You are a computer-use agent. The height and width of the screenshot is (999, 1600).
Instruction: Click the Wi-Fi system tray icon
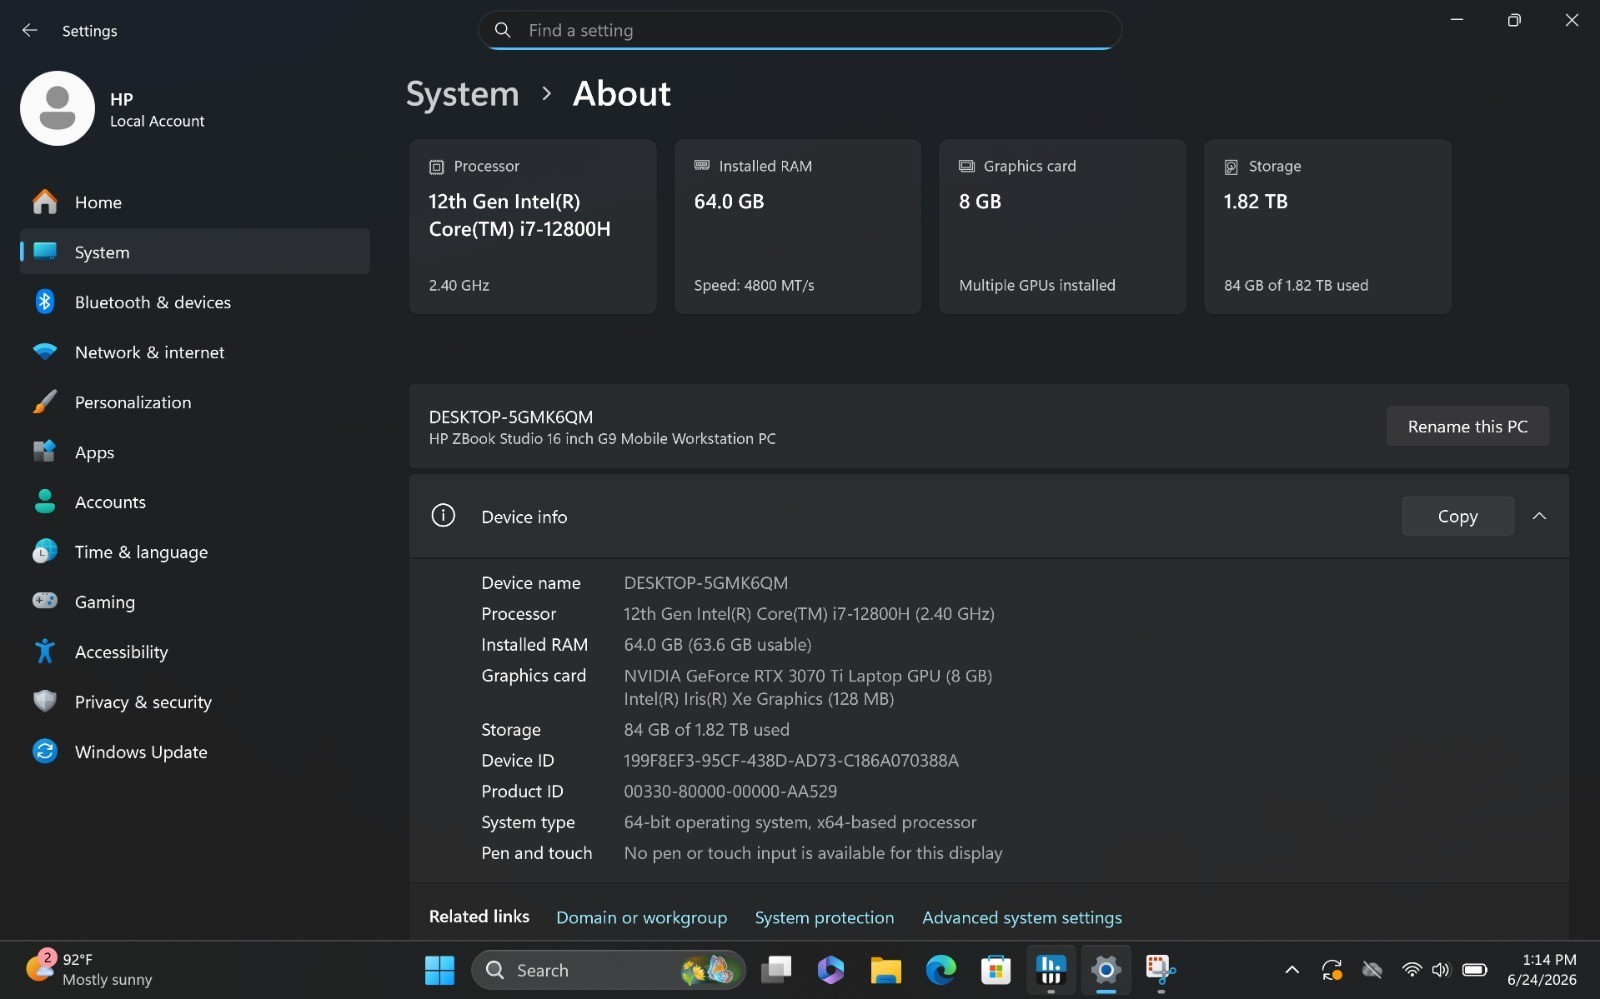pos(1412,970)
